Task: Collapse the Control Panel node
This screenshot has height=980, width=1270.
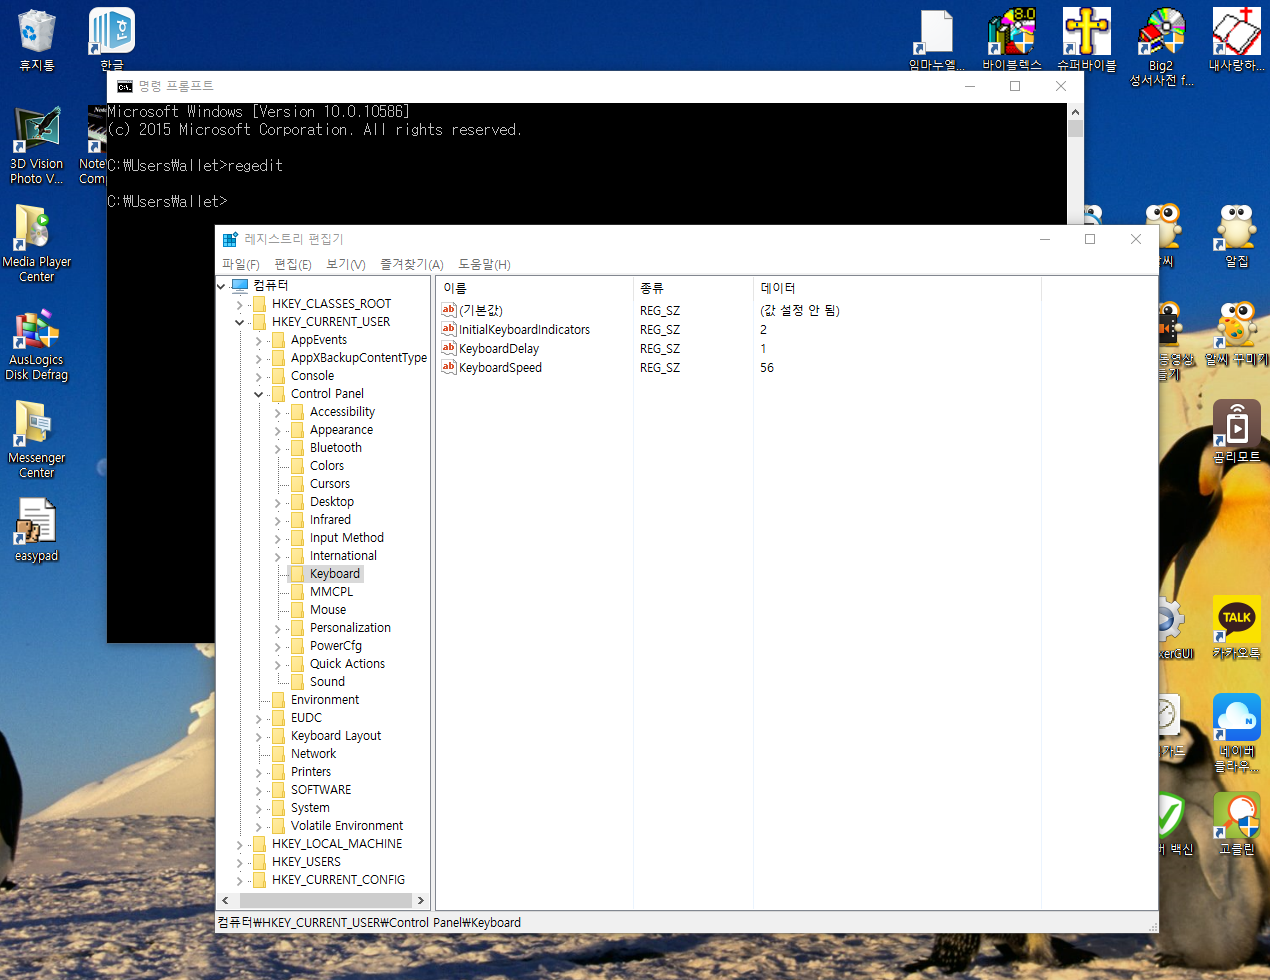Action: pos(259,394)
